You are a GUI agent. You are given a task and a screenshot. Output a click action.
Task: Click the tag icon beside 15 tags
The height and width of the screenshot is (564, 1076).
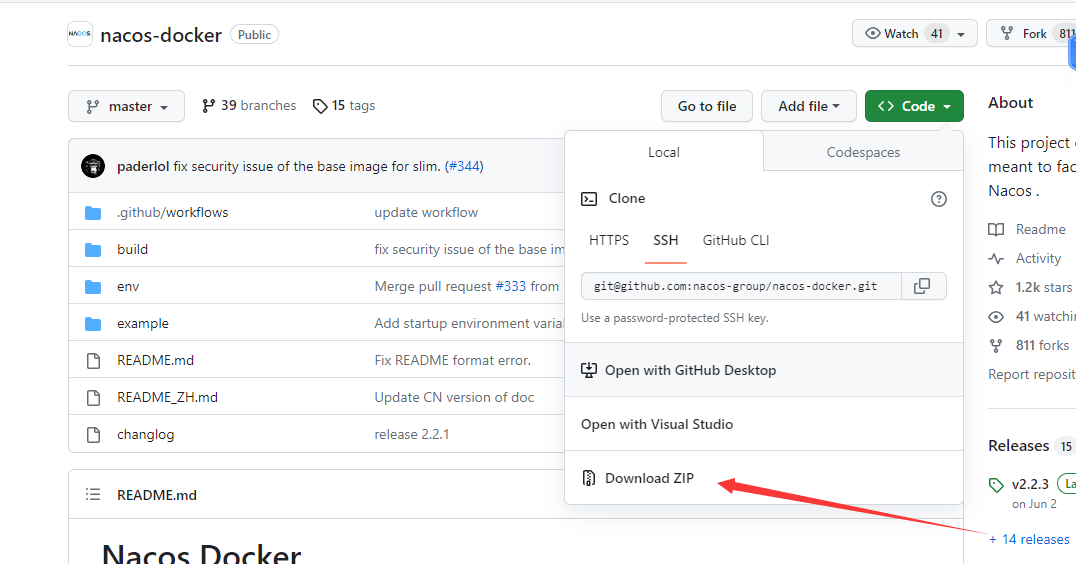pyautogui.click(x=320, y=106)
